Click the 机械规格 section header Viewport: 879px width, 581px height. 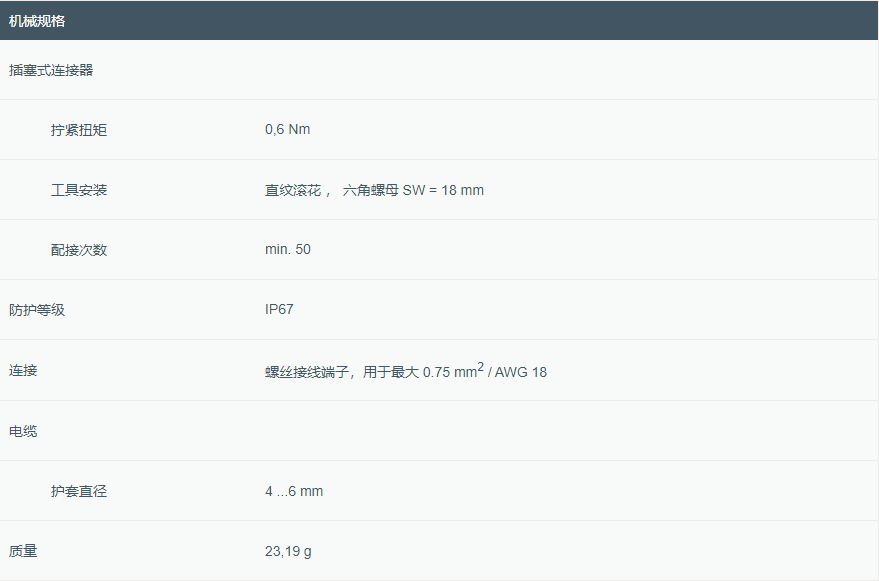(x=37, y=21)
